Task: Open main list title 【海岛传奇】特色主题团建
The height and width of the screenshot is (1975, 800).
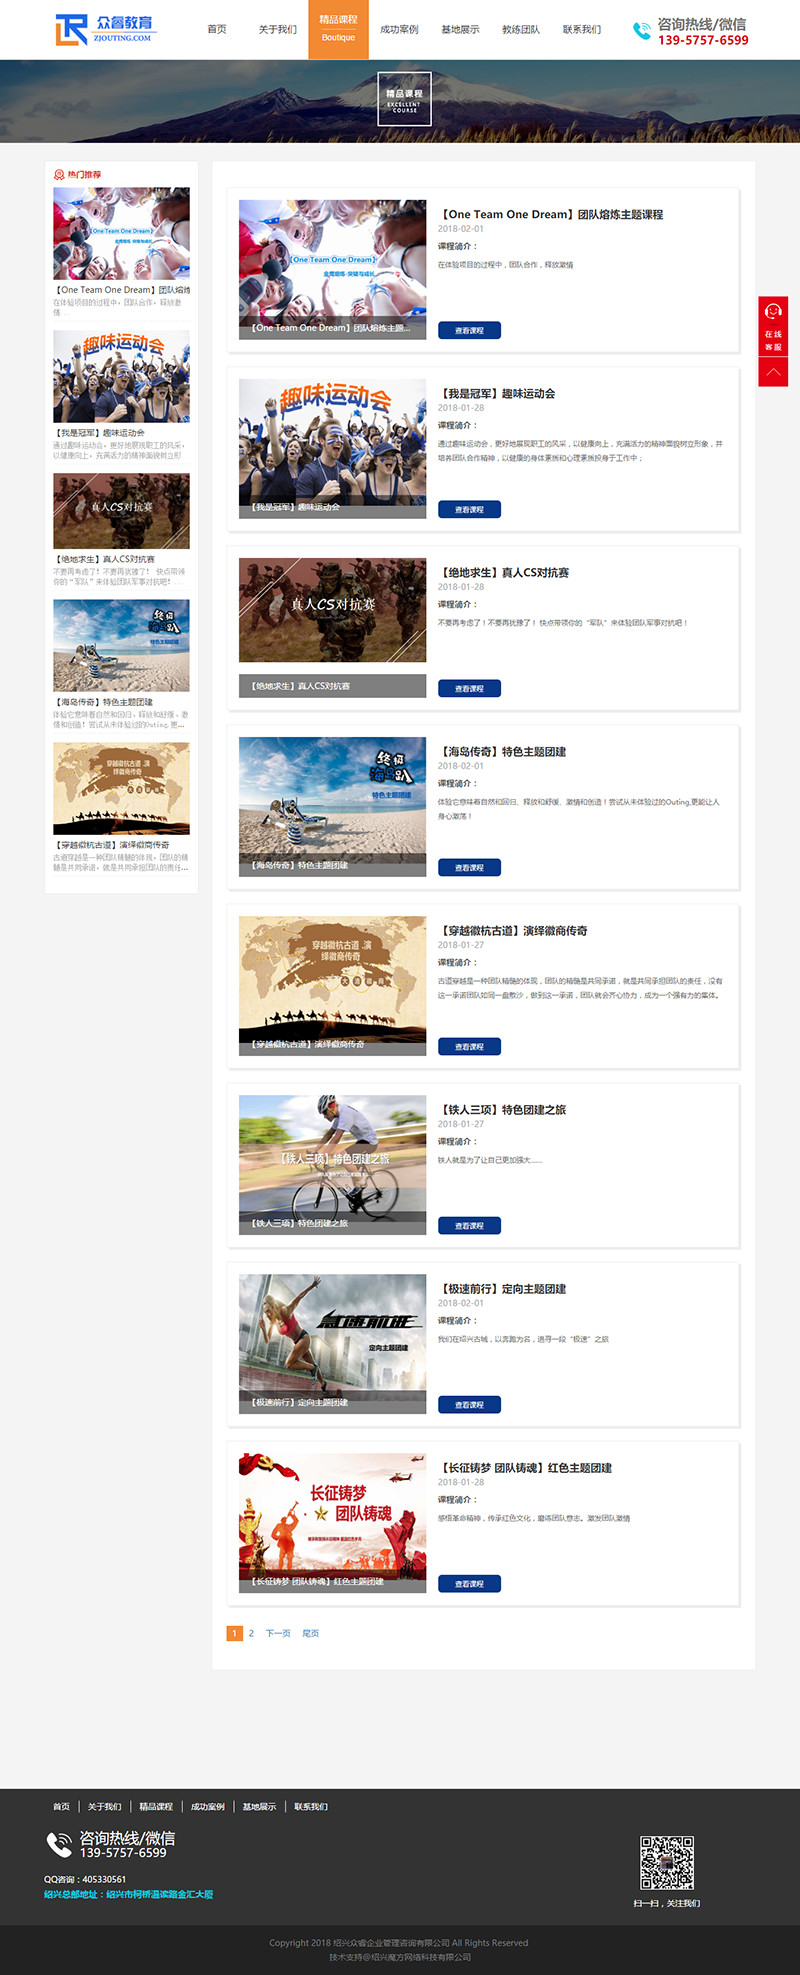Action: click(x=503, y=752)
